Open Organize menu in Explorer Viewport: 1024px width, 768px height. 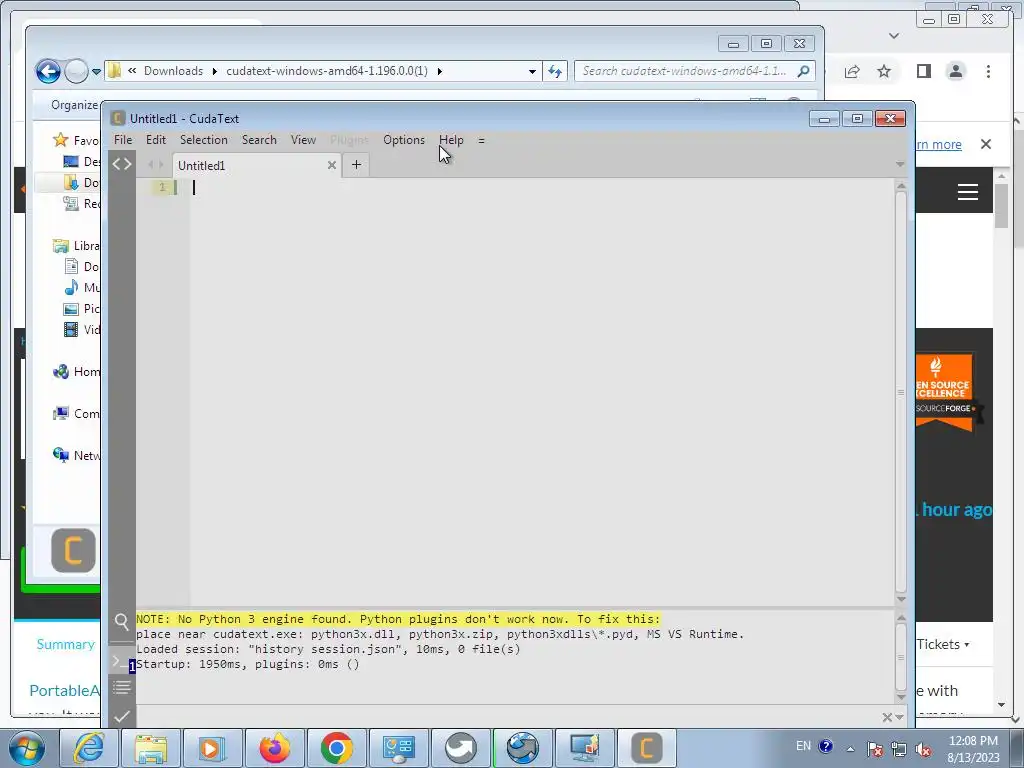click(x=74, y=104)
